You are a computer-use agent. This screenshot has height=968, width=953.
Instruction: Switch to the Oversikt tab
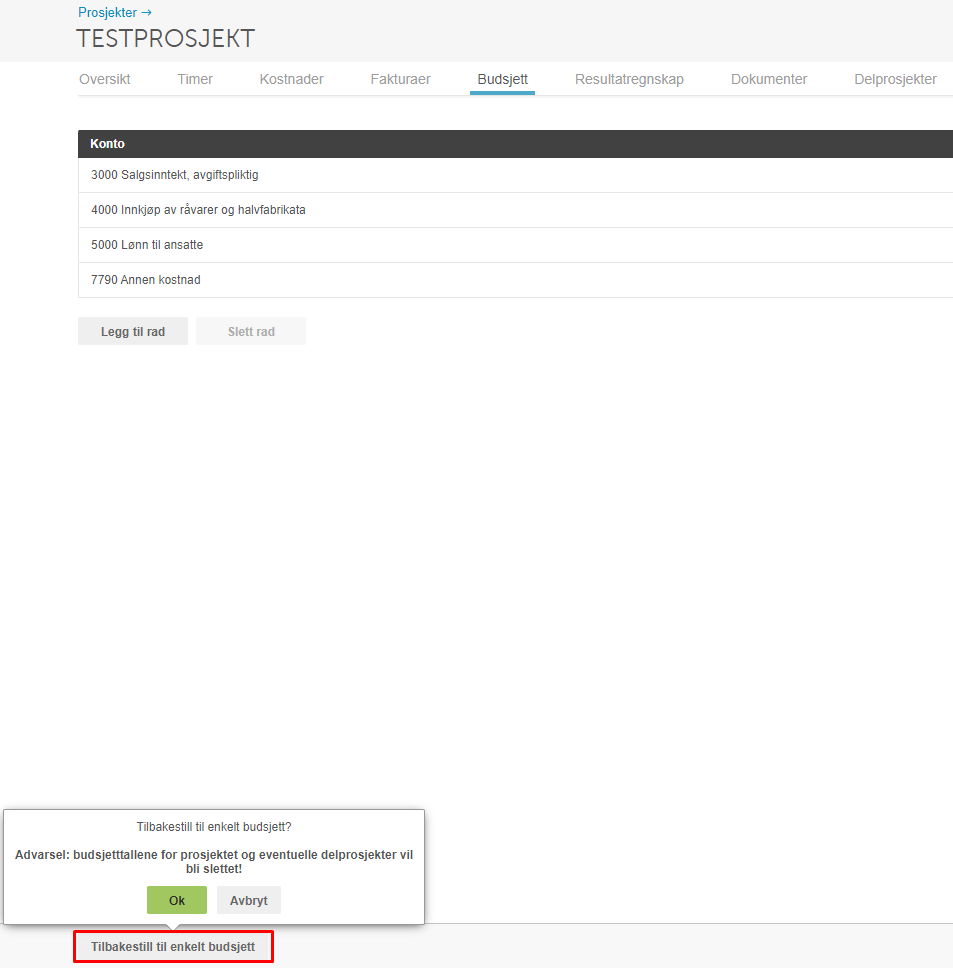[x=105, y=79]
